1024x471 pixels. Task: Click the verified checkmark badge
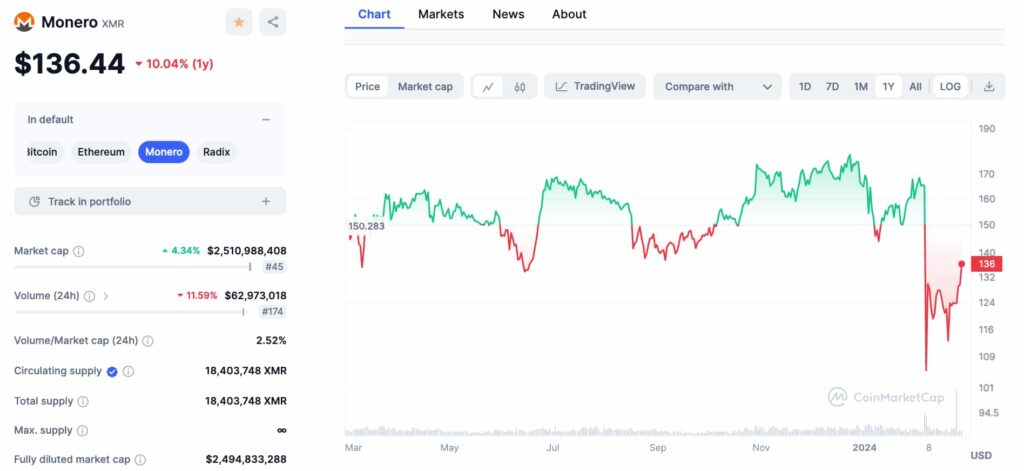[x=112, y=371]
